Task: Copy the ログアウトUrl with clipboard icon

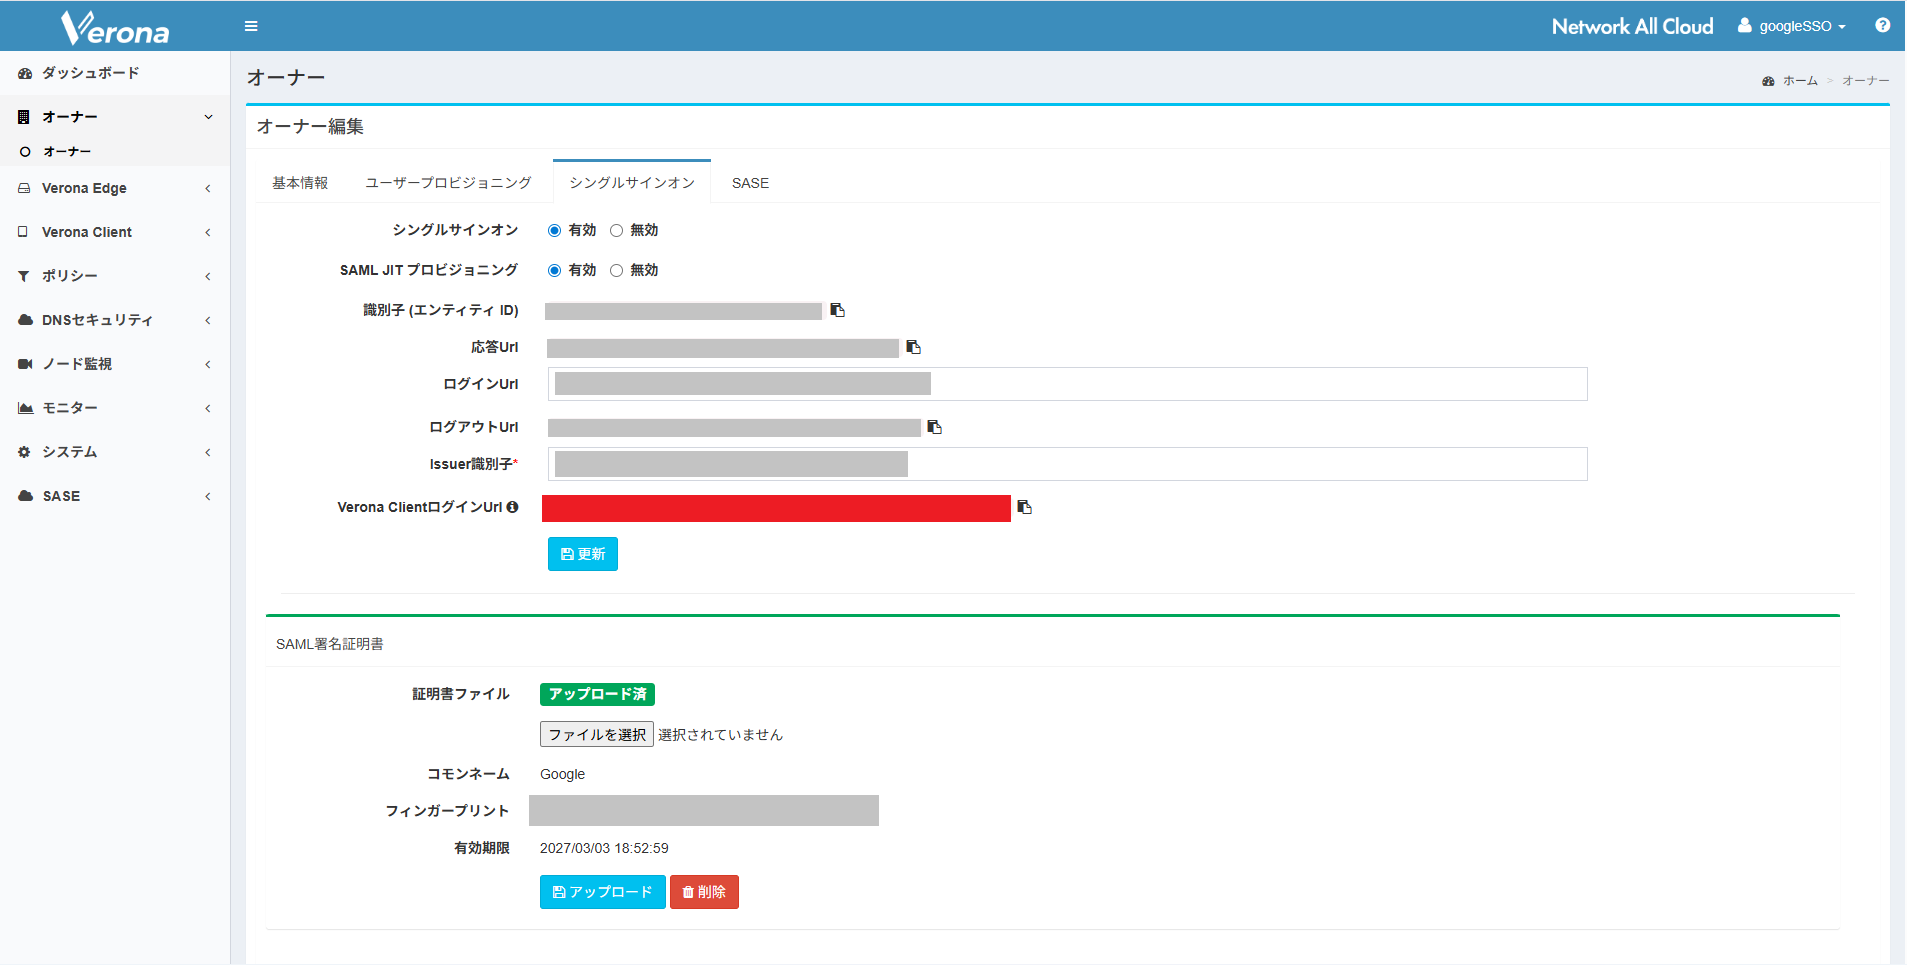Action: tap(935, 427)
